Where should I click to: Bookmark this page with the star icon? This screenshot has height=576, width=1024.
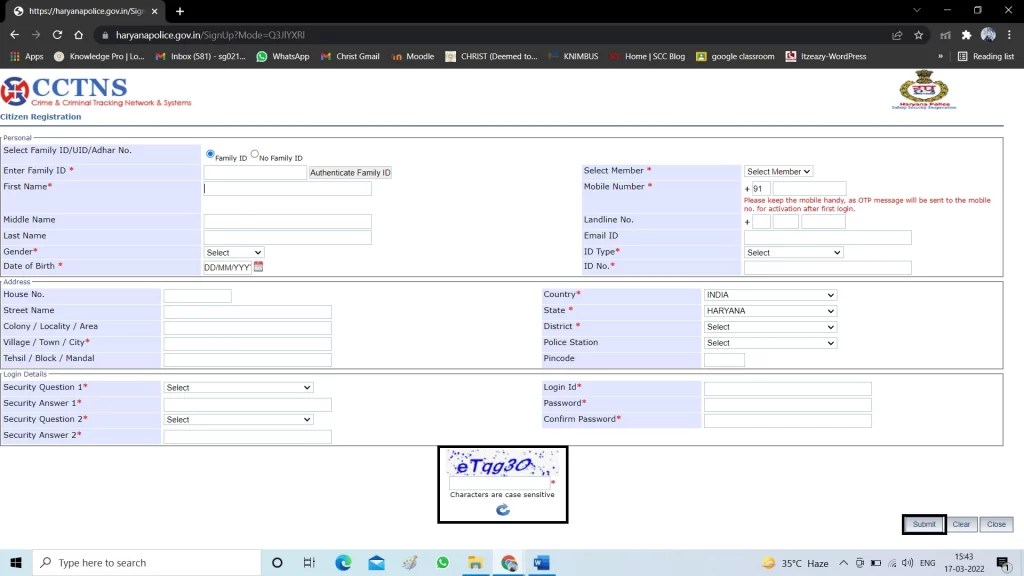[x=918, y=33]
